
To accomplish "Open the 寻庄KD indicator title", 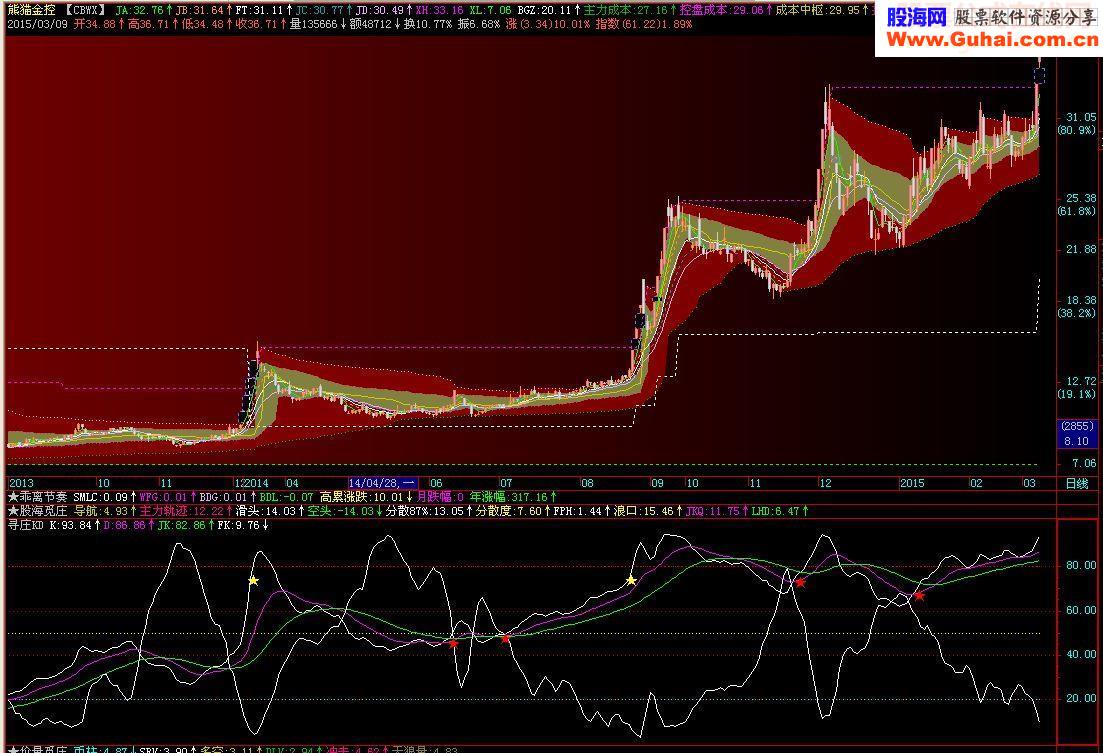I will [x=26, y=525].
